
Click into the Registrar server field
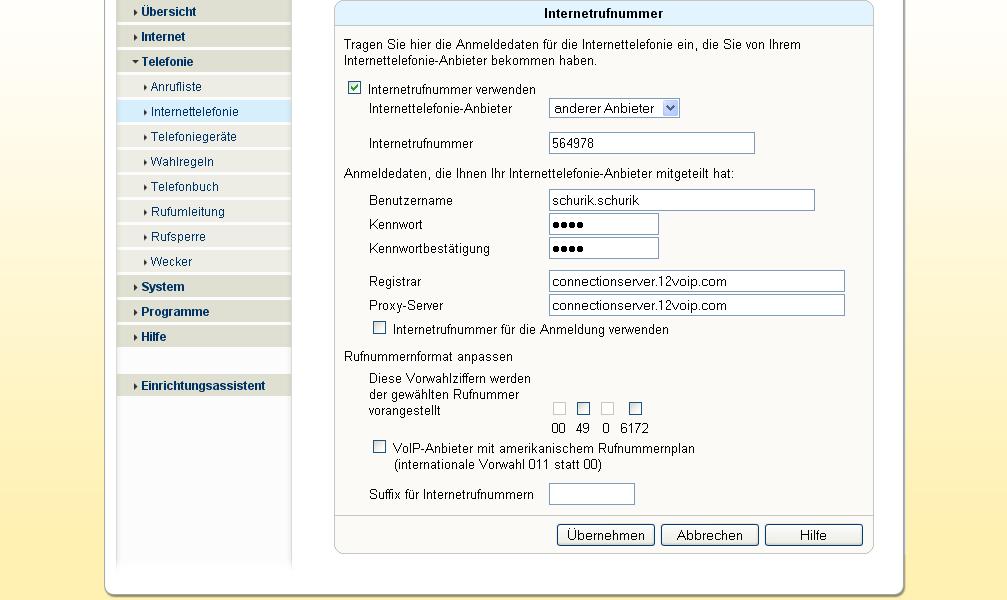697,281
